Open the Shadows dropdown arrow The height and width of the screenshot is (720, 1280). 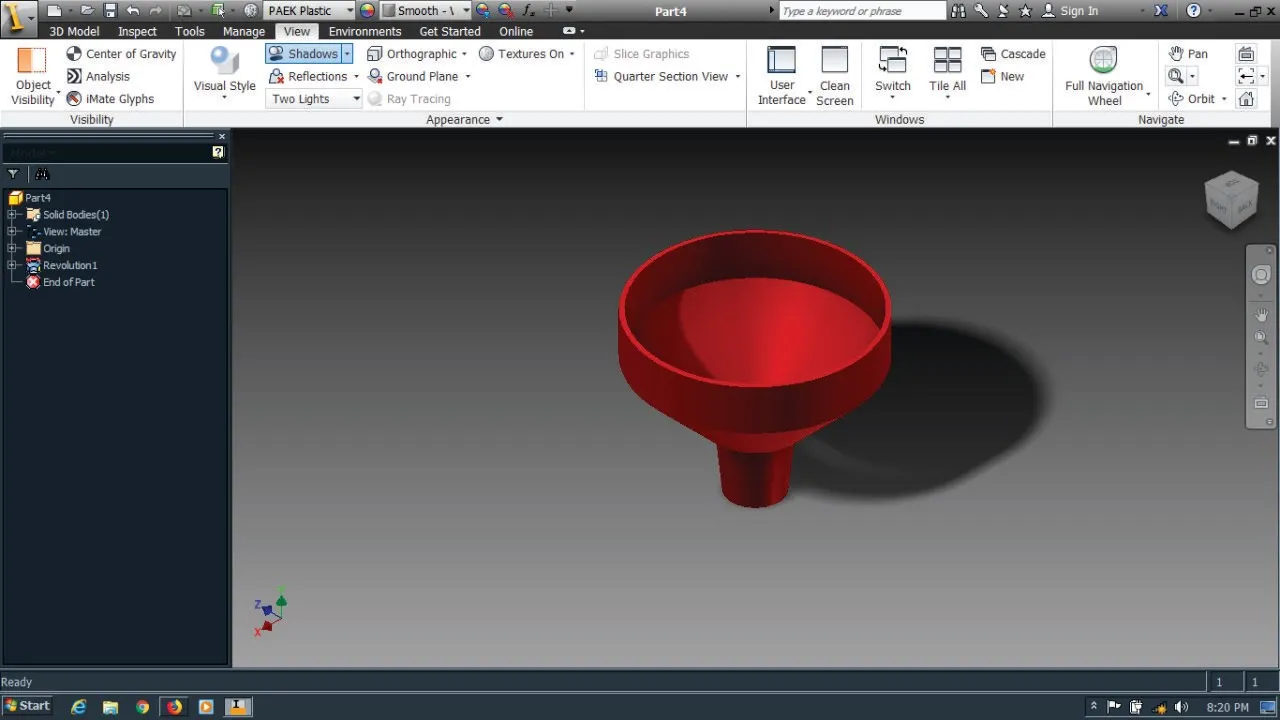(347, 54)
